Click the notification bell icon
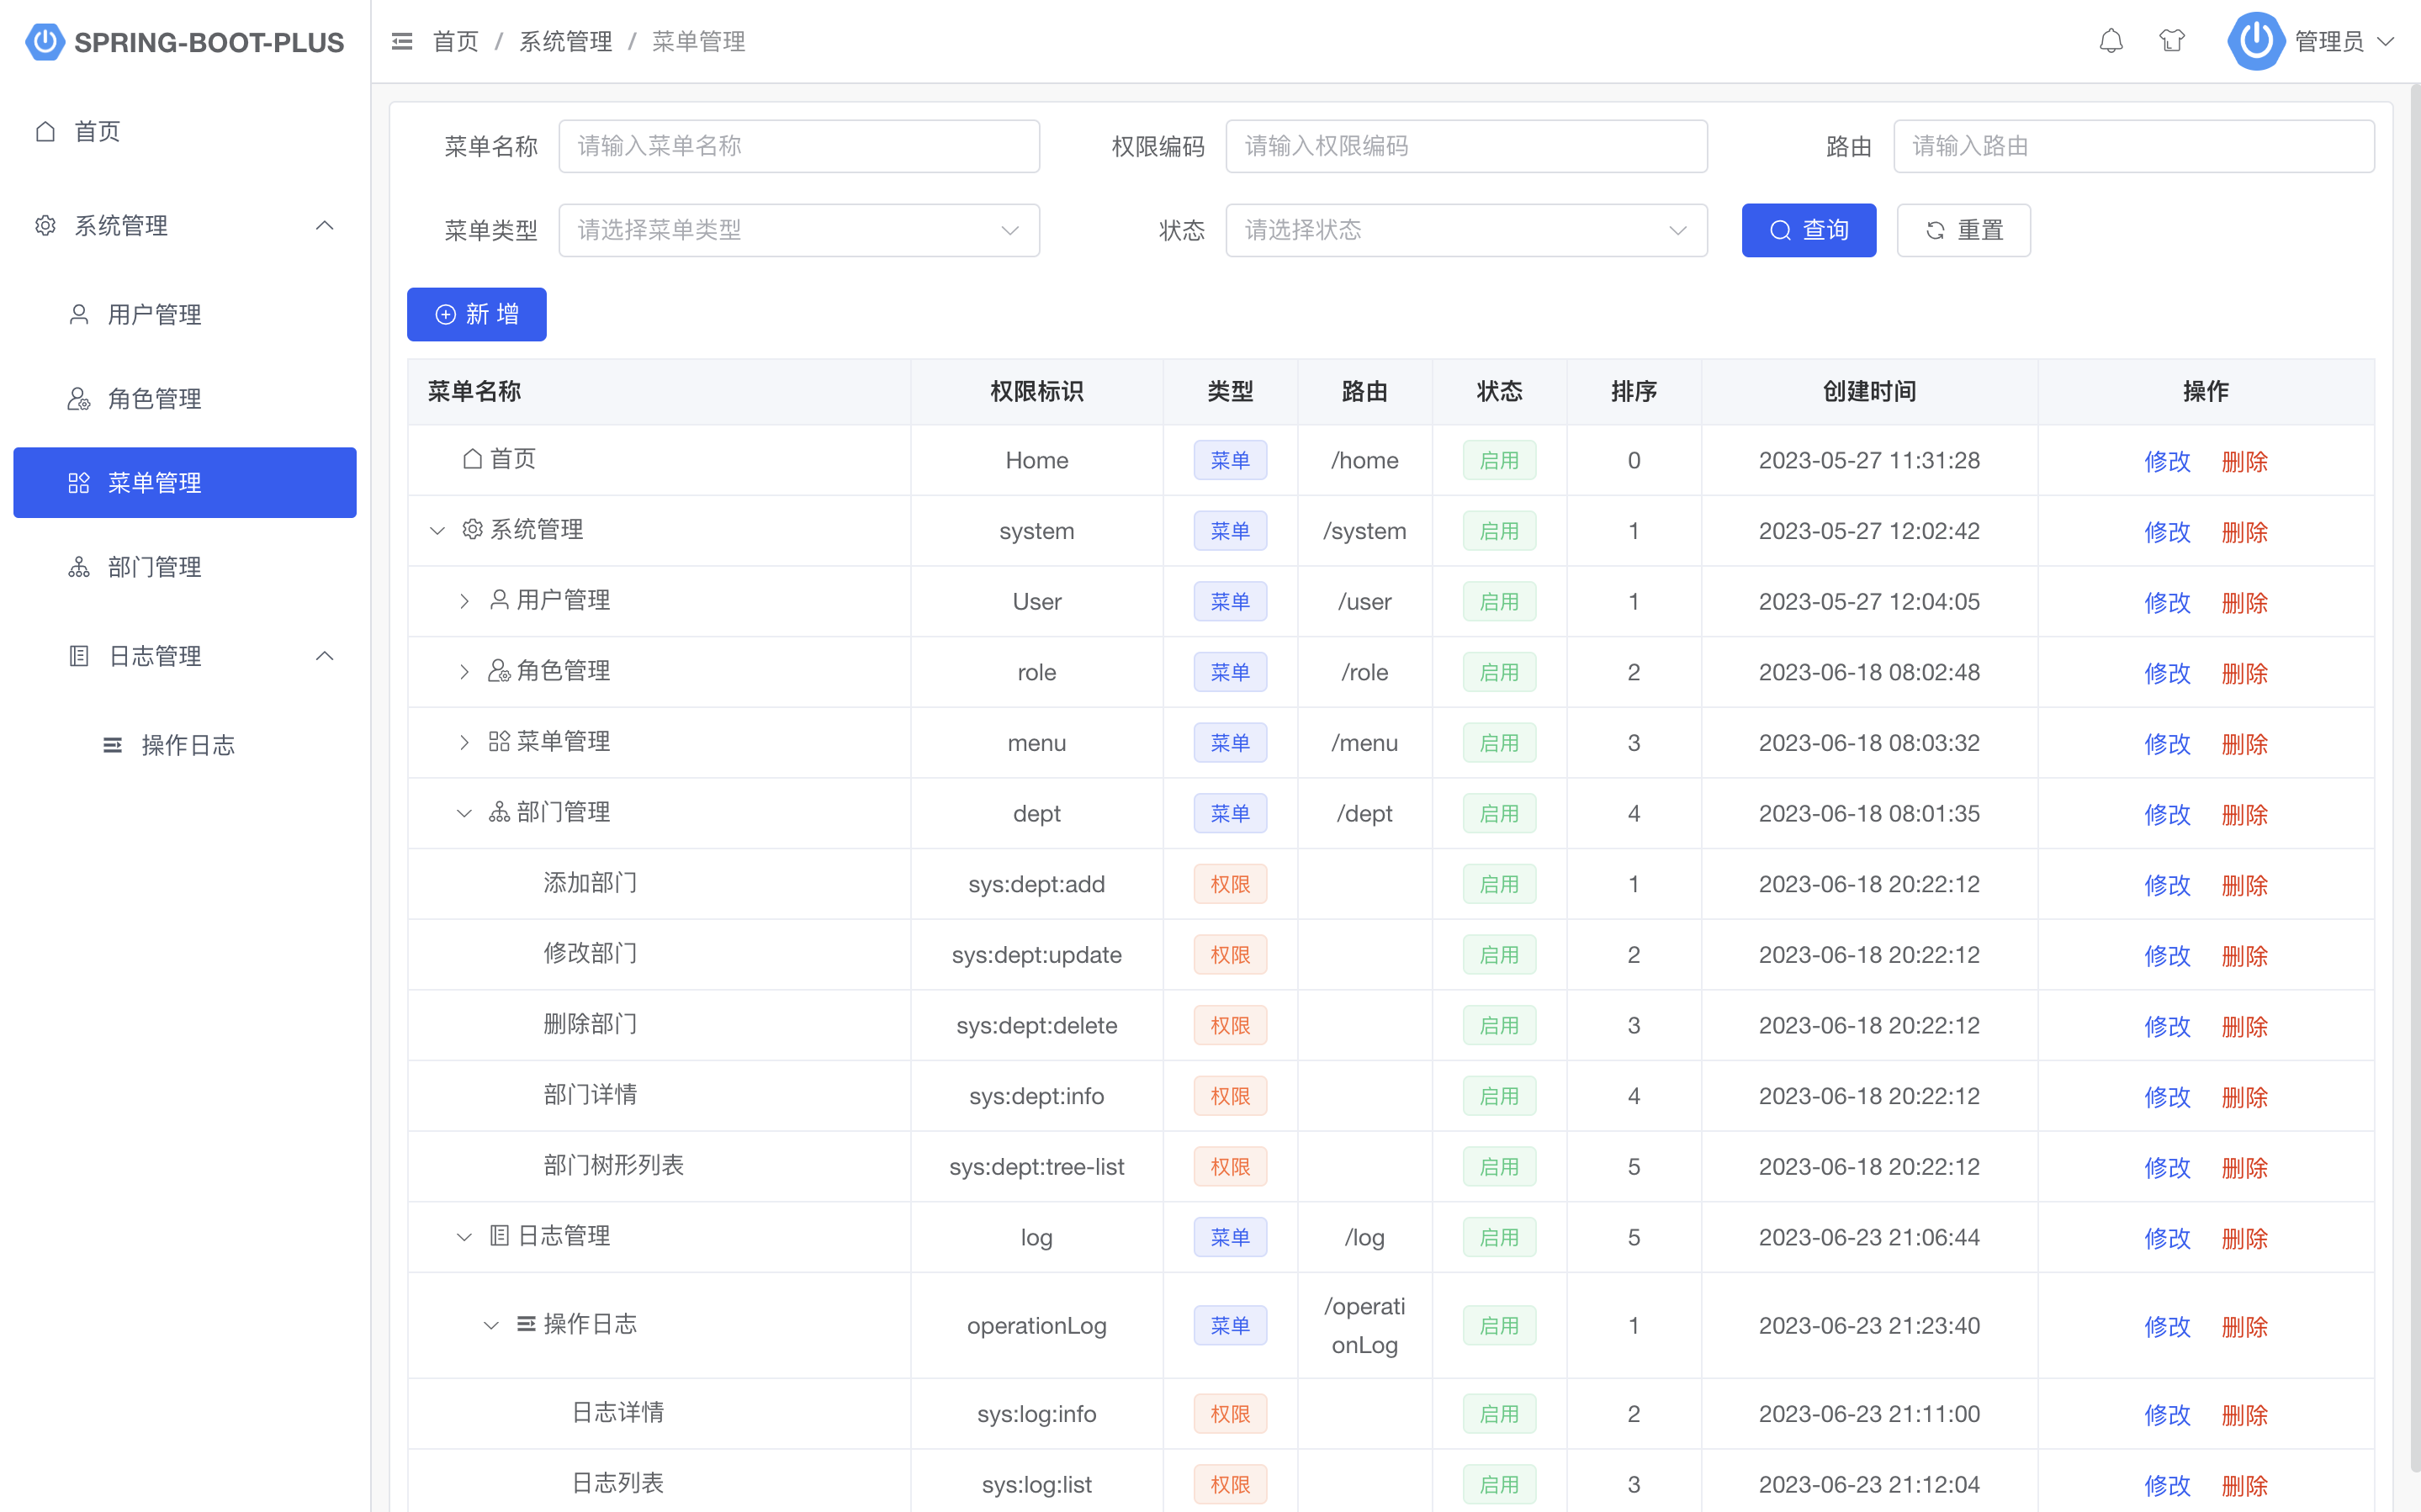 (x=2110, y=41)
